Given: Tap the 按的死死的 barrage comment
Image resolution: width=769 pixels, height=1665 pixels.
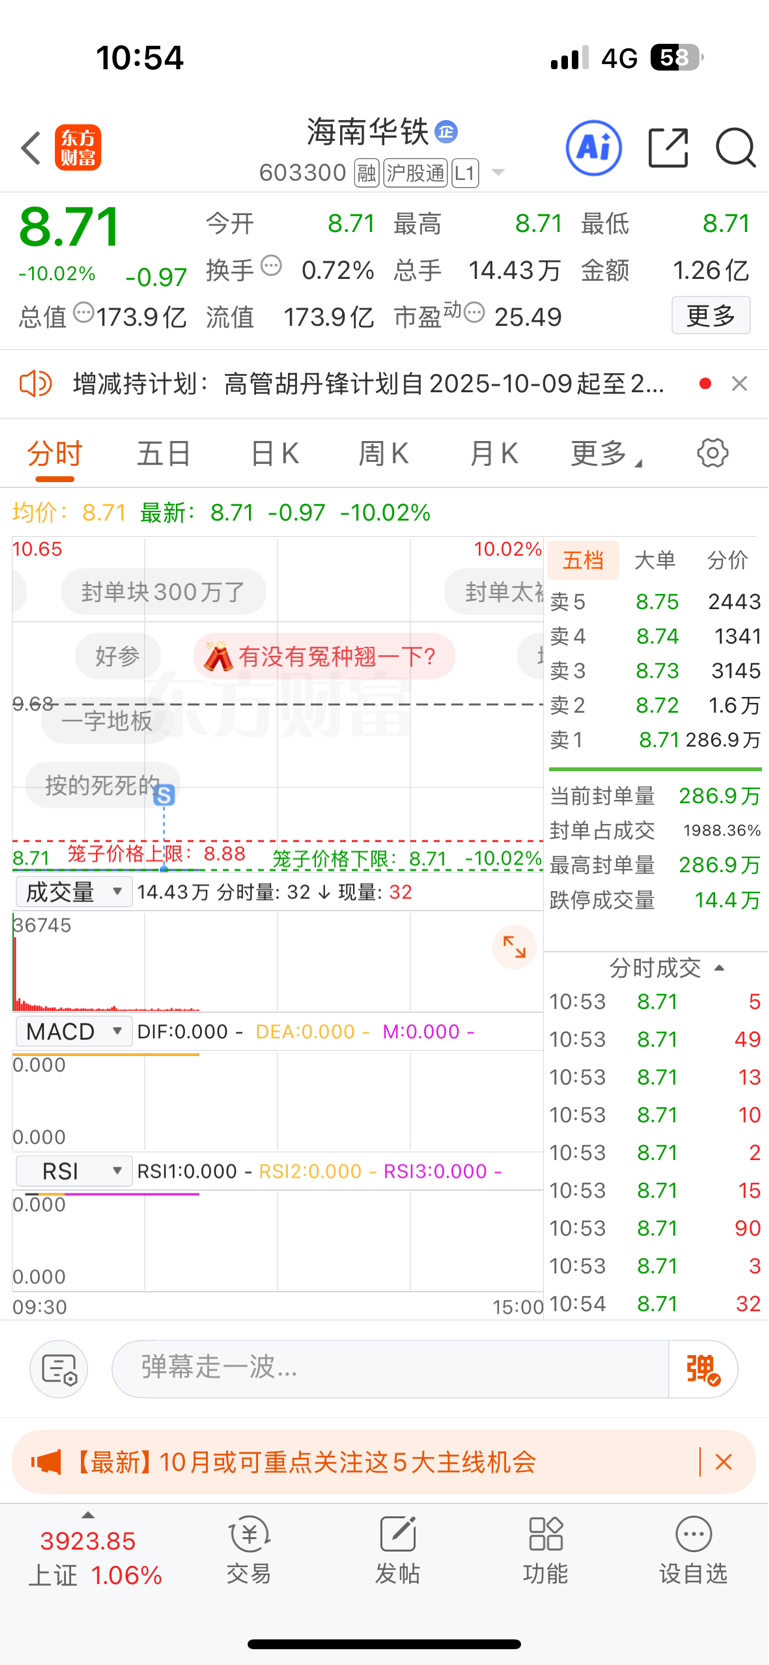Looking at the screenshot, I should coord(102,785).
